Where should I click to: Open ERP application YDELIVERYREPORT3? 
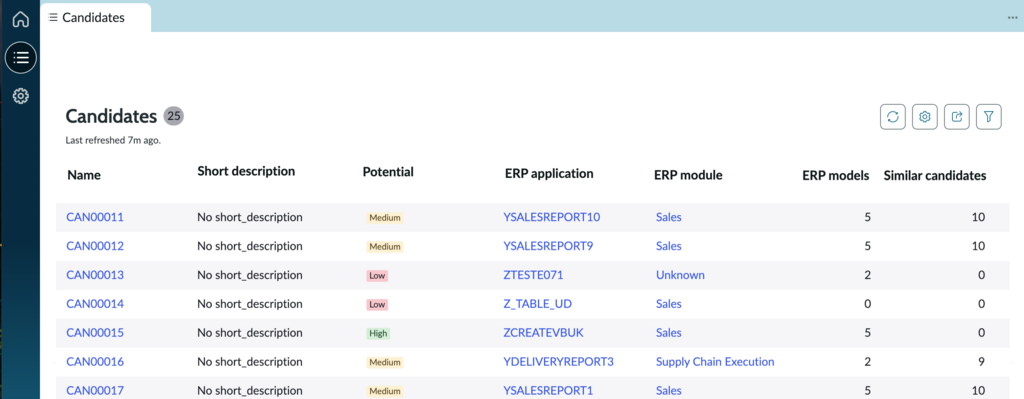pyautogui.click(x=558, y=362)
